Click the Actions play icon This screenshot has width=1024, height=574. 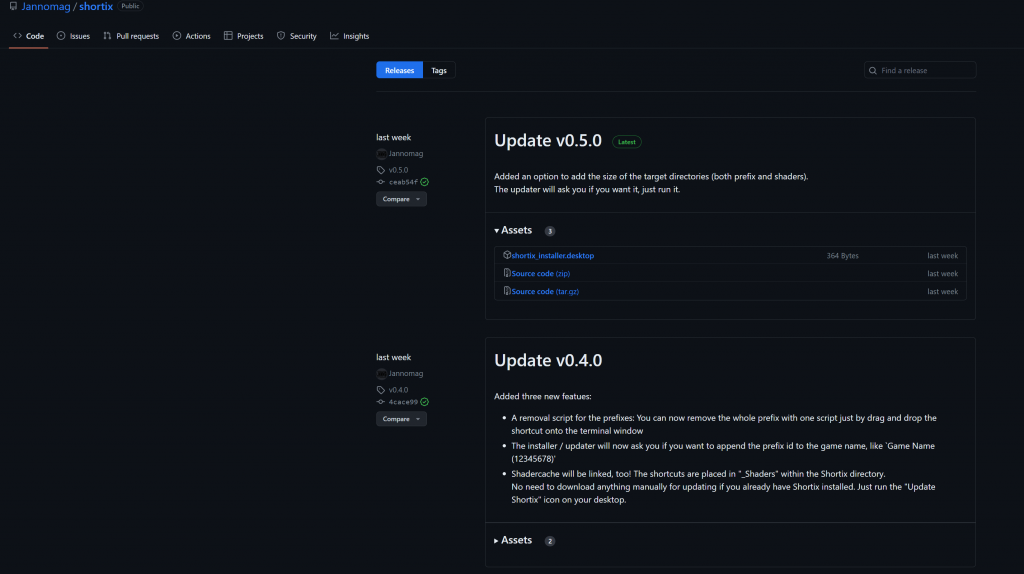[x=176, y=36]
